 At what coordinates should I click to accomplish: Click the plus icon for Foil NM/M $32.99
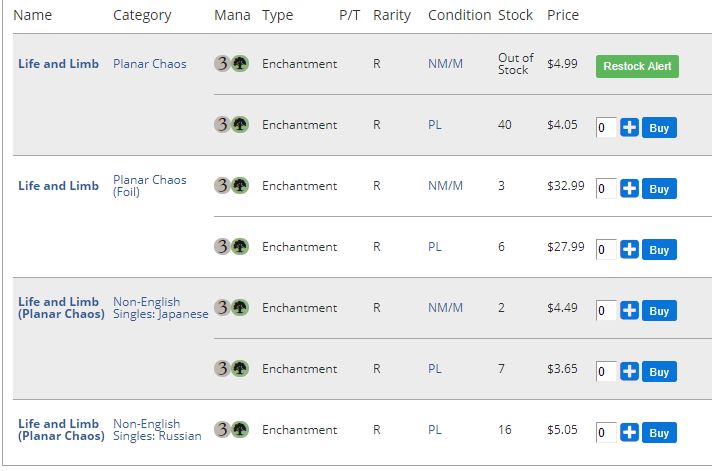click(x=629, y=188)
